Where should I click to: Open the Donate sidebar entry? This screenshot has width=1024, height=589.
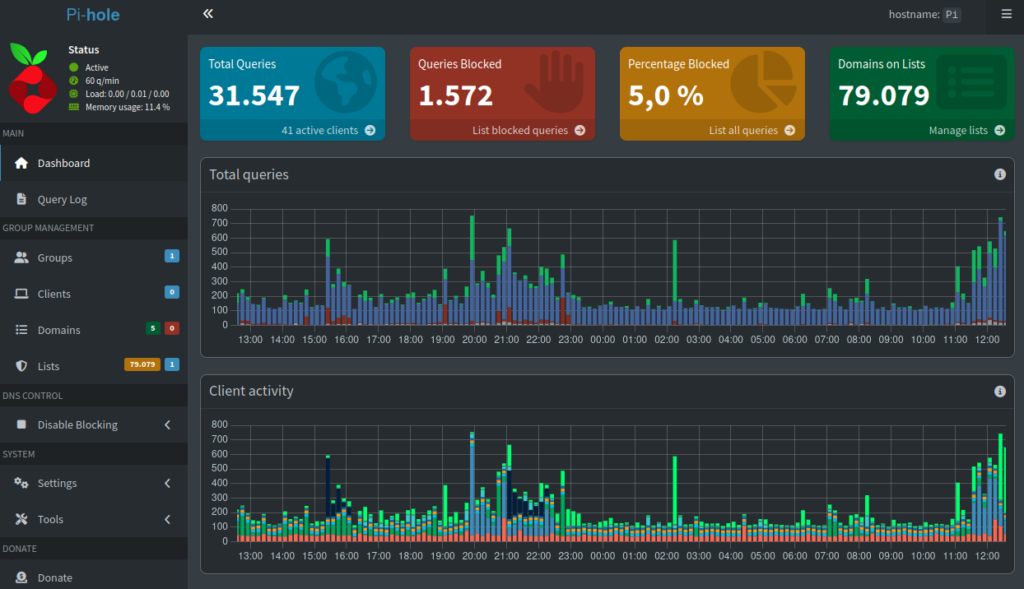55,577
